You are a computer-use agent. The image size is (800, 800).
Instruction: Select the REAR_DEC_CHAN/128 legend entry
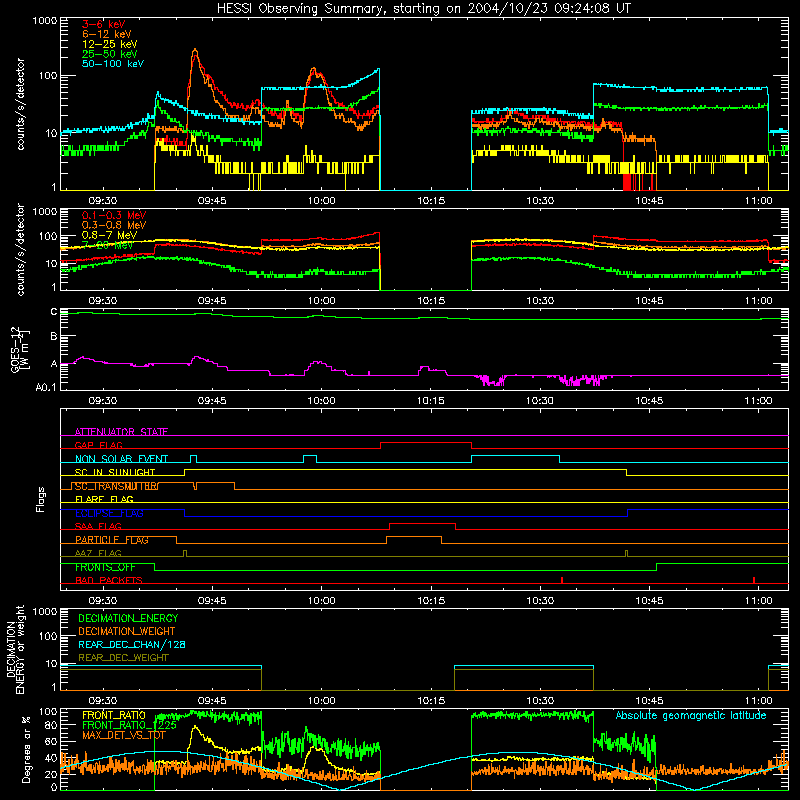coord(132,644)
